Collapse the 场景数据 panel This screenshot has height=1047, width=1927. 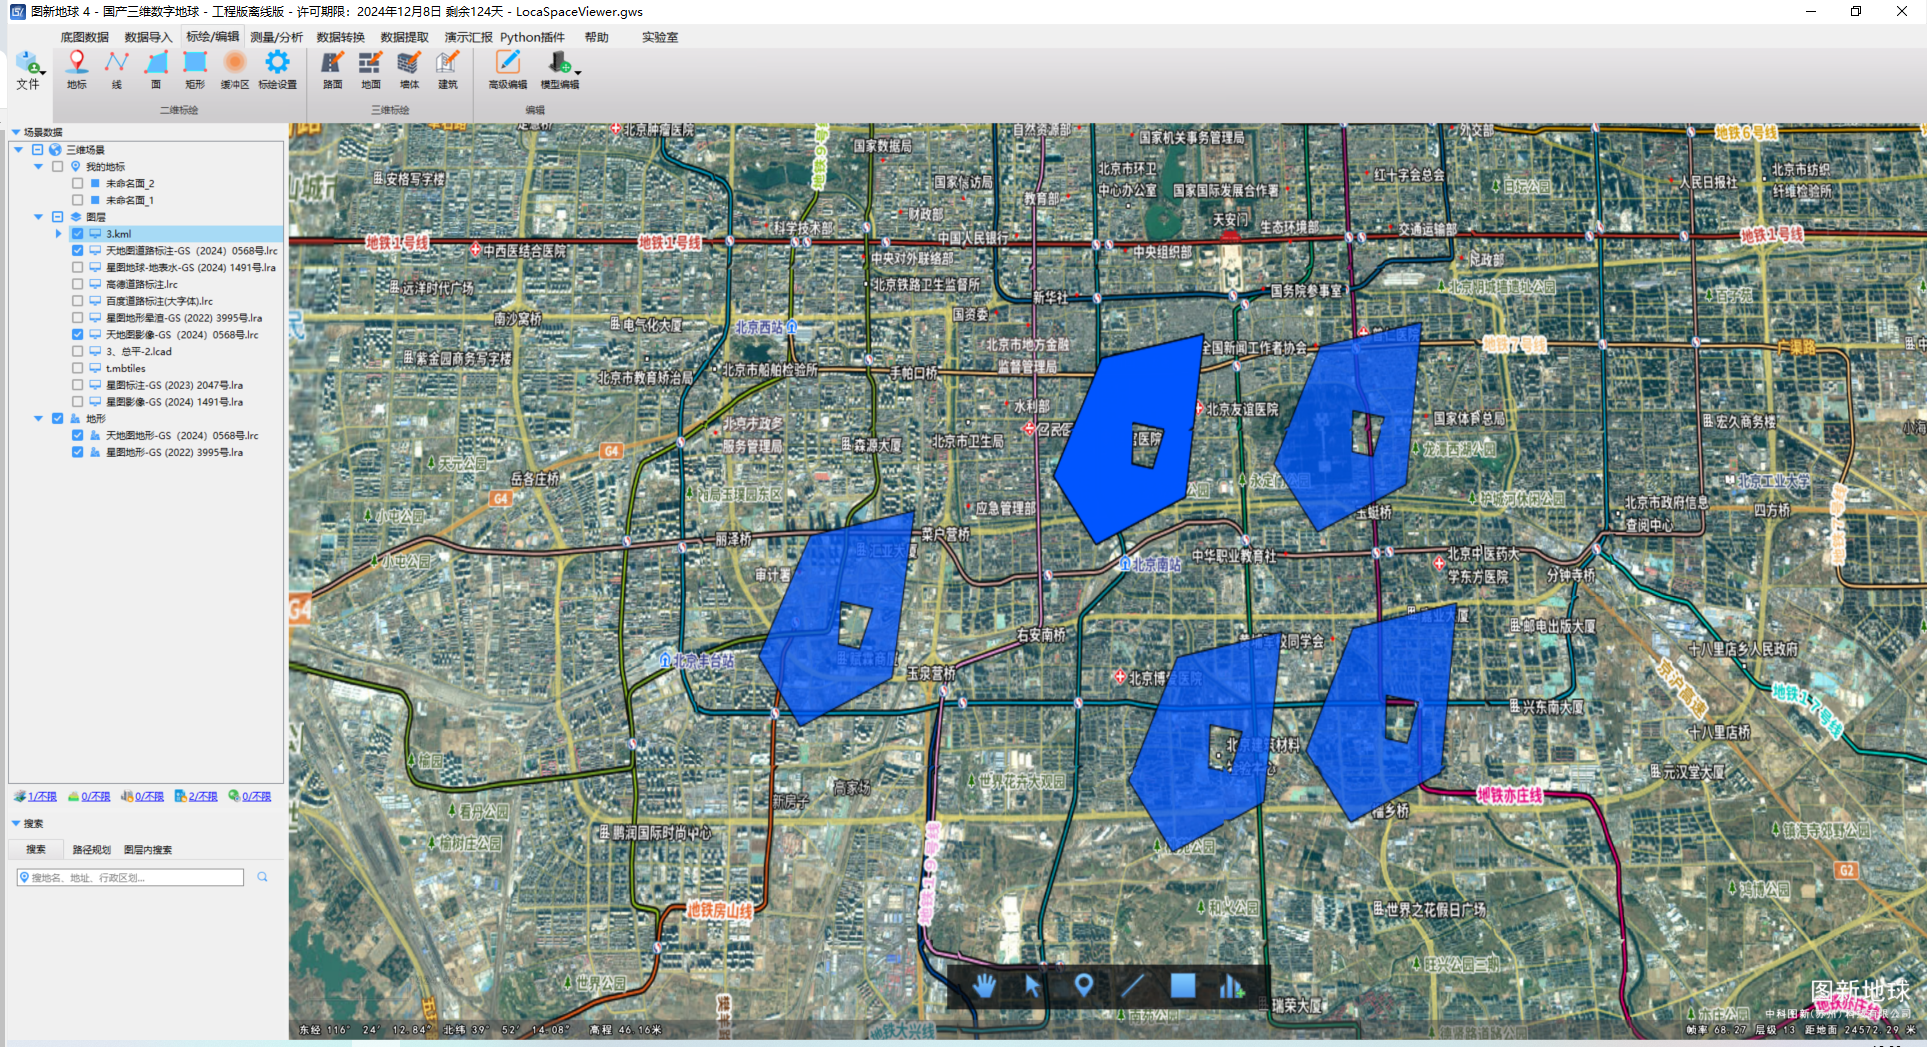click(16, 132)
